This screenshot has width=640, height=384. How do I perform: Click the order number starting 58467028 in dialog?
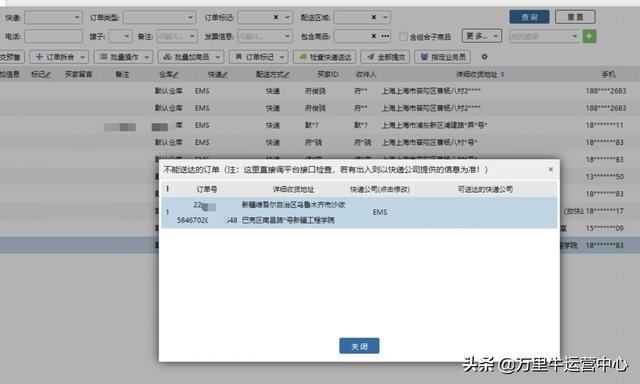[x=207, y=220]
